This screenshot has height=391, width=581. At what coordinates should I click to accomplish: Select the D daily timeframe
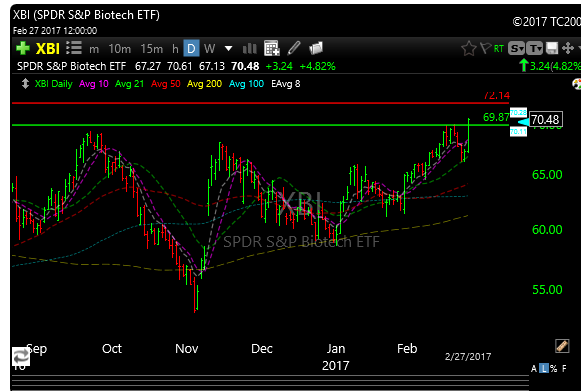tap(191, 49)
